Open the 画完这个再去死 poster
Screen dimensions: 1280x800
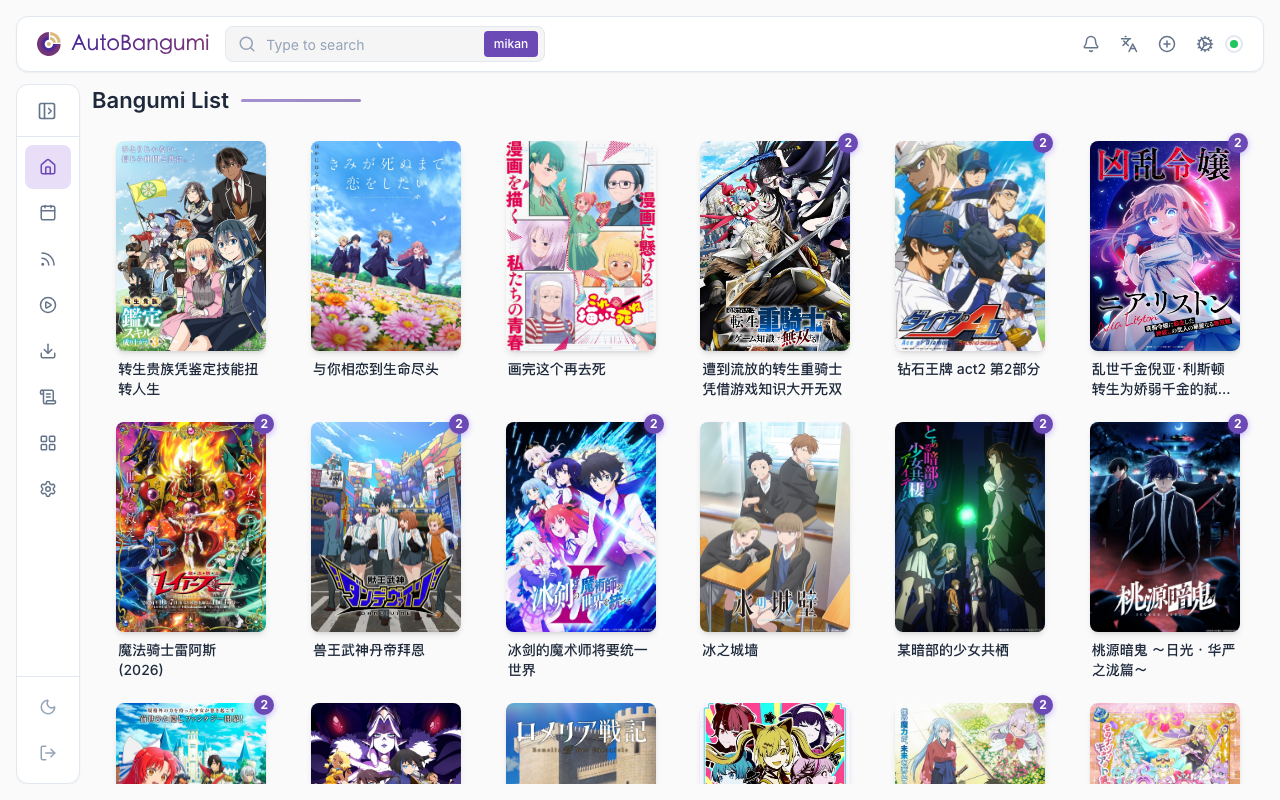tap(581, 246)
